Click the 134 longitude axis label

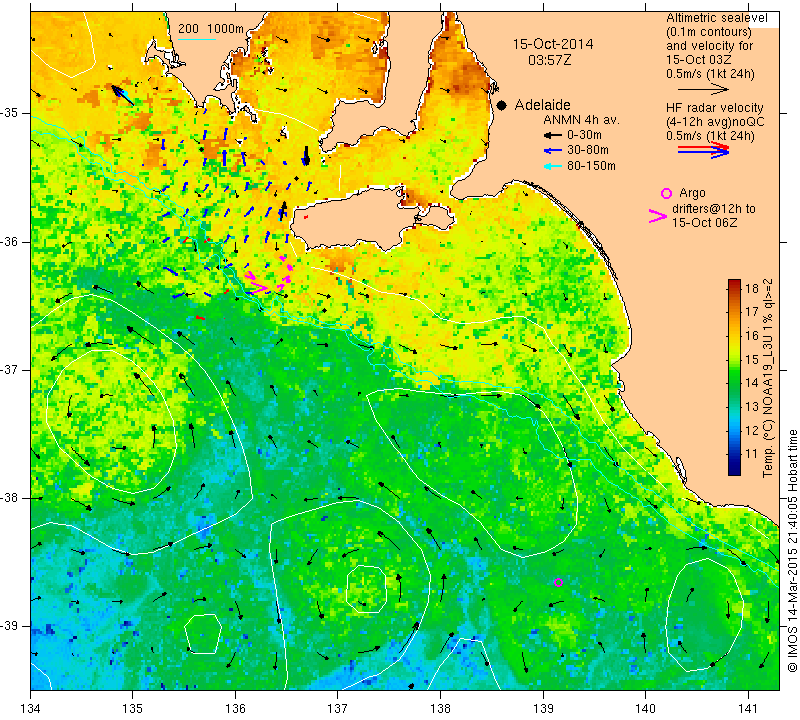coord(31,709)
